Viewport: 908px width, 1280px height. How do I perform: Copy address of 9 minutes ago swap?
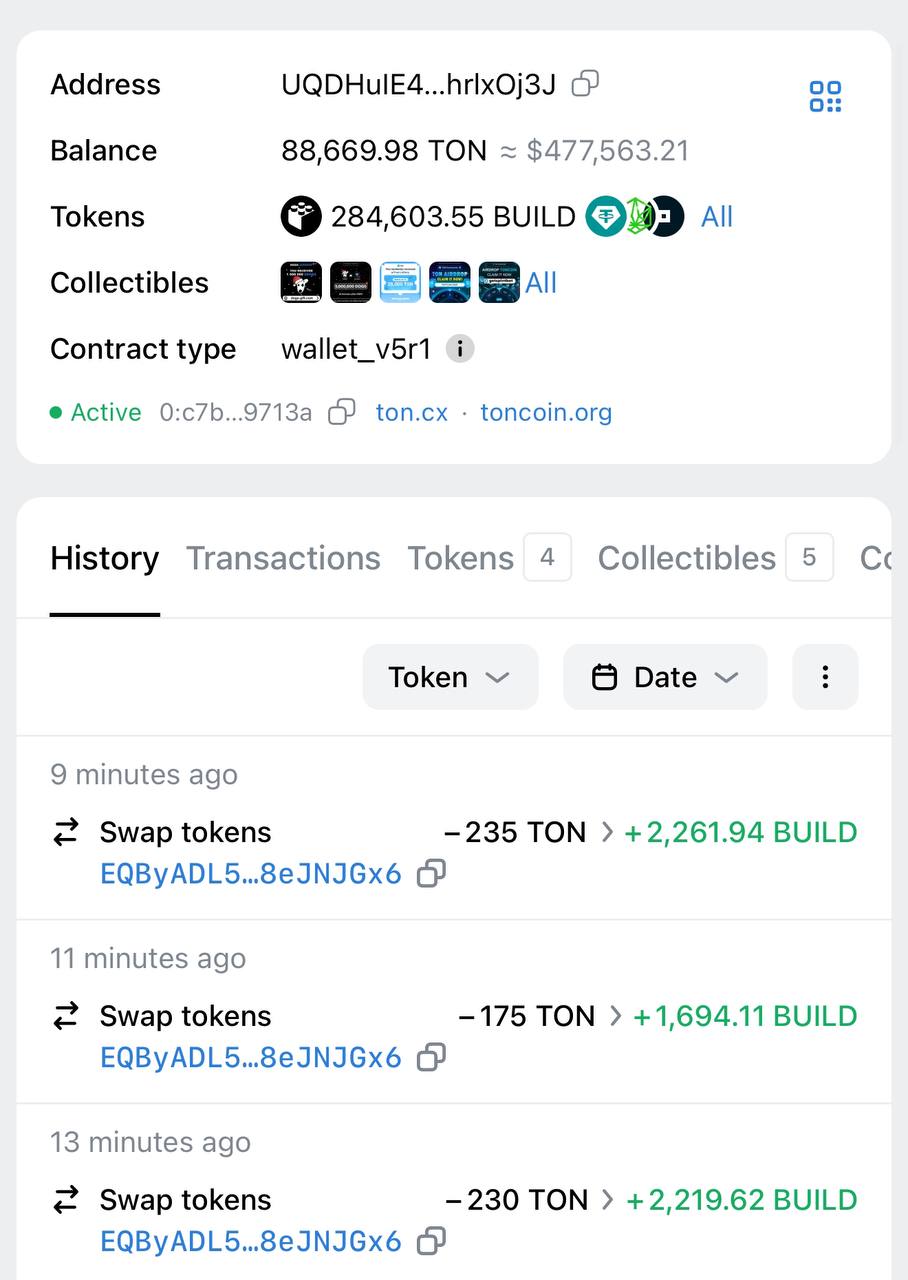point(431,874)
